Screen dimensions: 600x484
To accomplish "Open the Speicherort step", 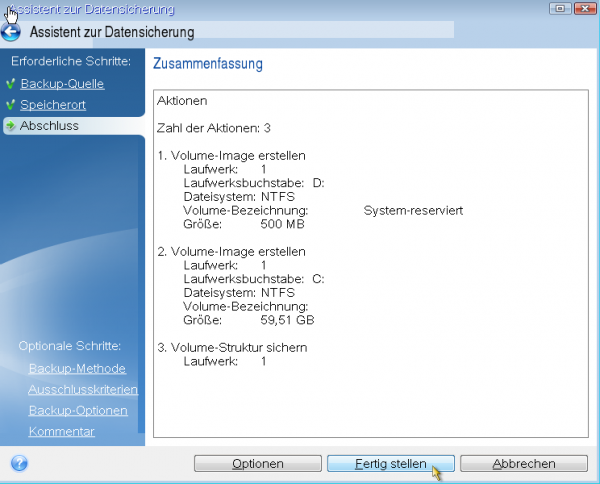I will (x=53, y=104).
